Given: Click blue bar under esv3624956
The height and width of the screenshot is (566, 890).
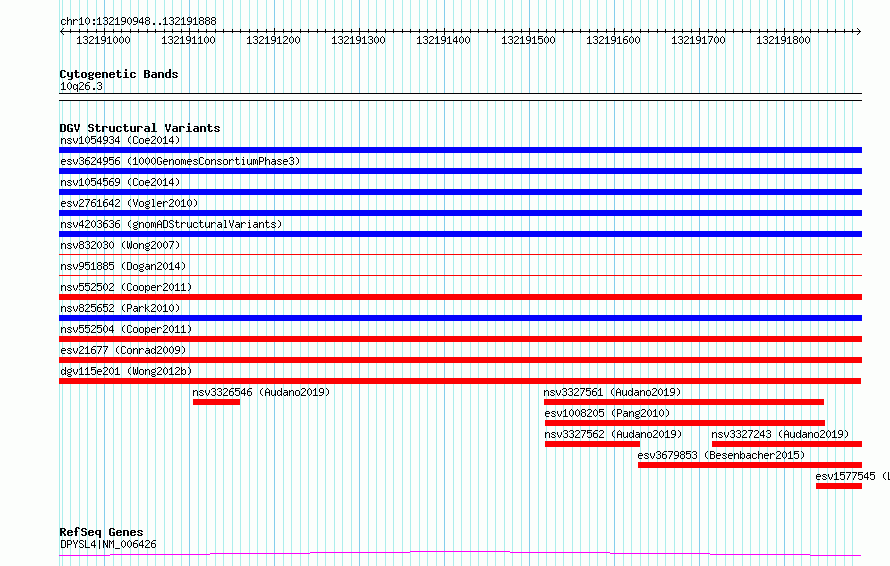Looking at the screenshot, I should 460,171.
